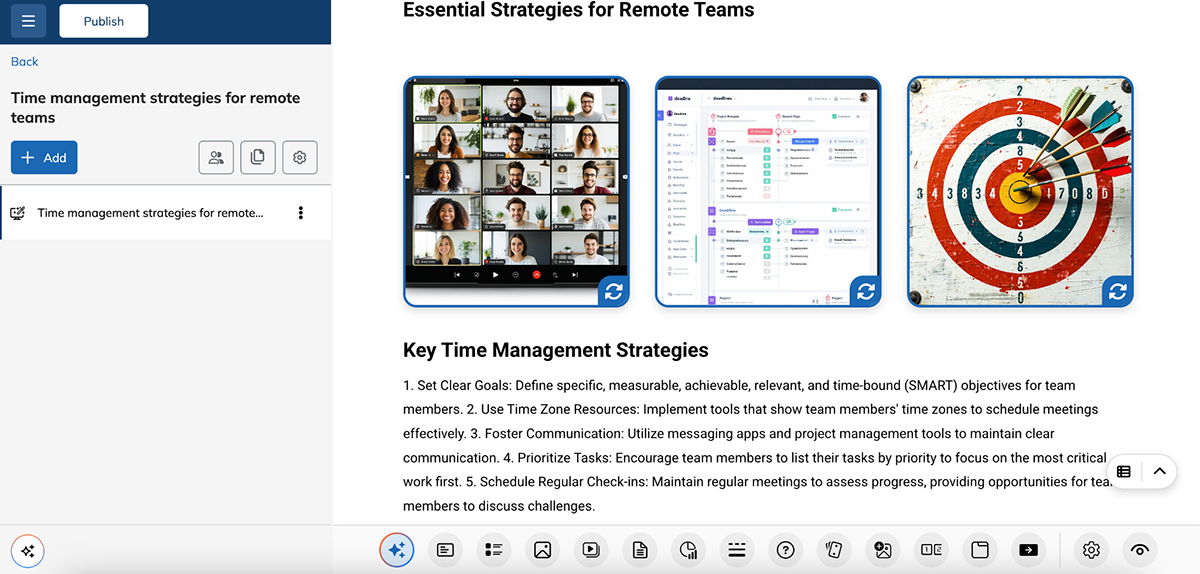This screenshot has height=574, width=1200.
Task: Click the paragraph starting '1. Set Clear Goals'
Action: 760,446
